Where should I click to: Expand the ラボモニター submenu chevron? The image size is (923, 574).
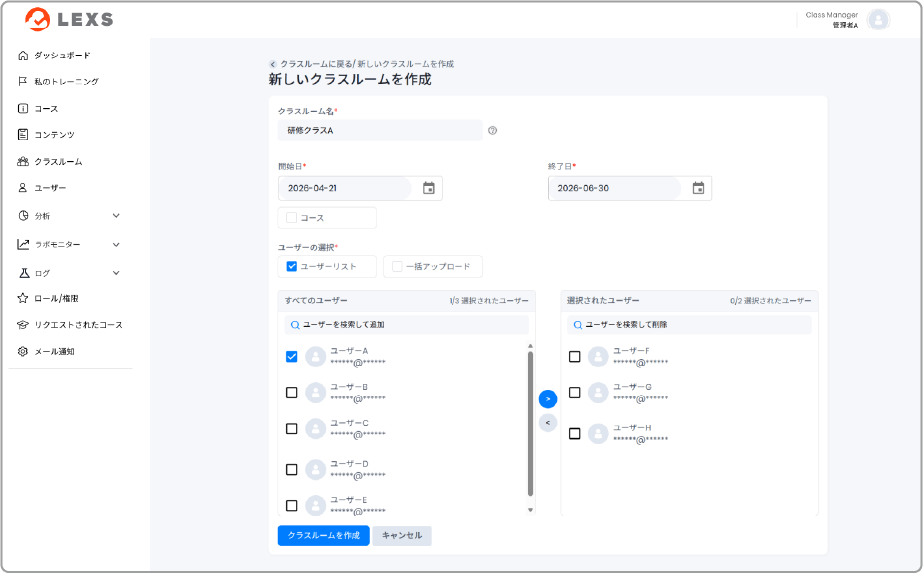point(116,244)
